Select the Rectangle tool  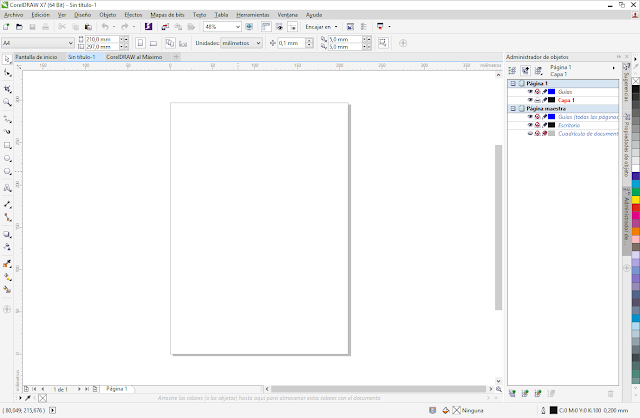(x=8, y=144)
